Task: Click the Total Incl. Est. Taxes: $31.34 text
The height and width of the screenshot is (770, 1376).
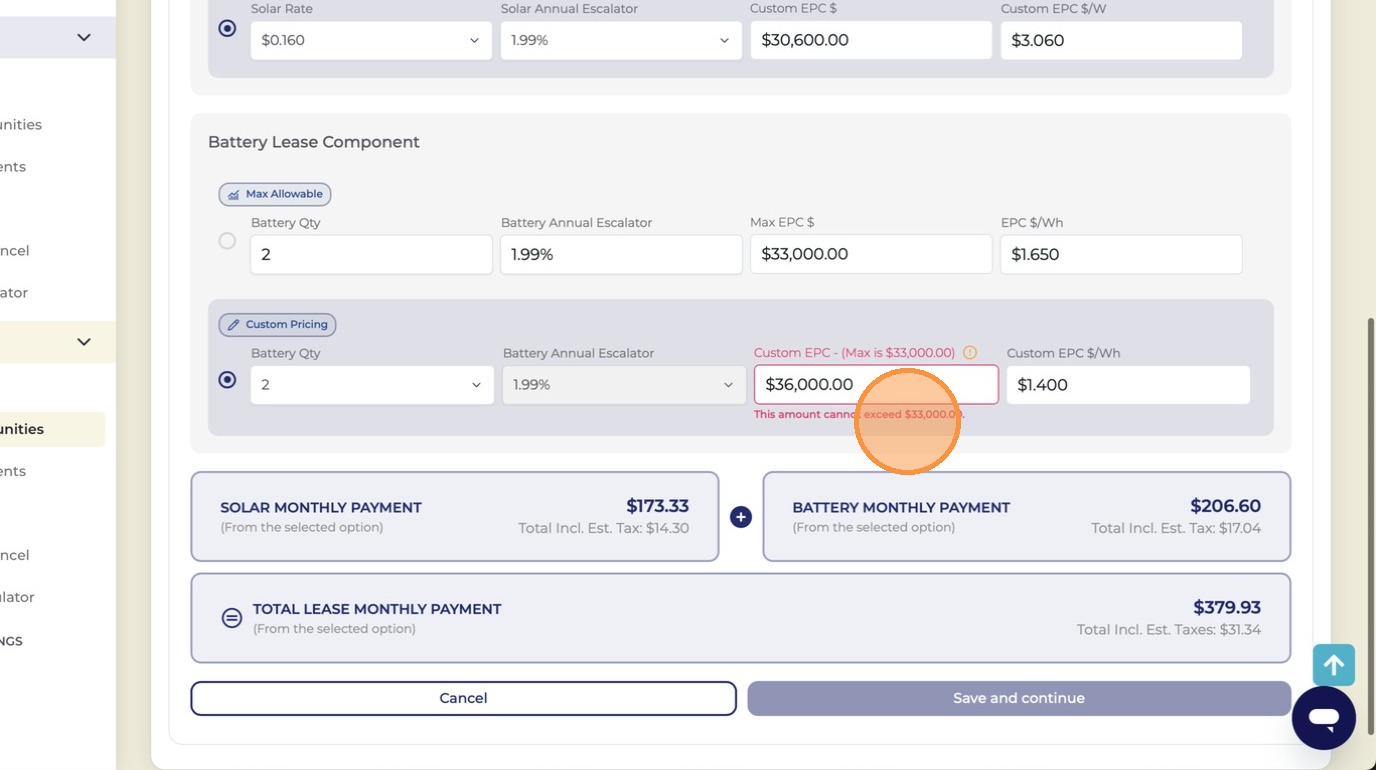Action: (x=1169, y=630)
